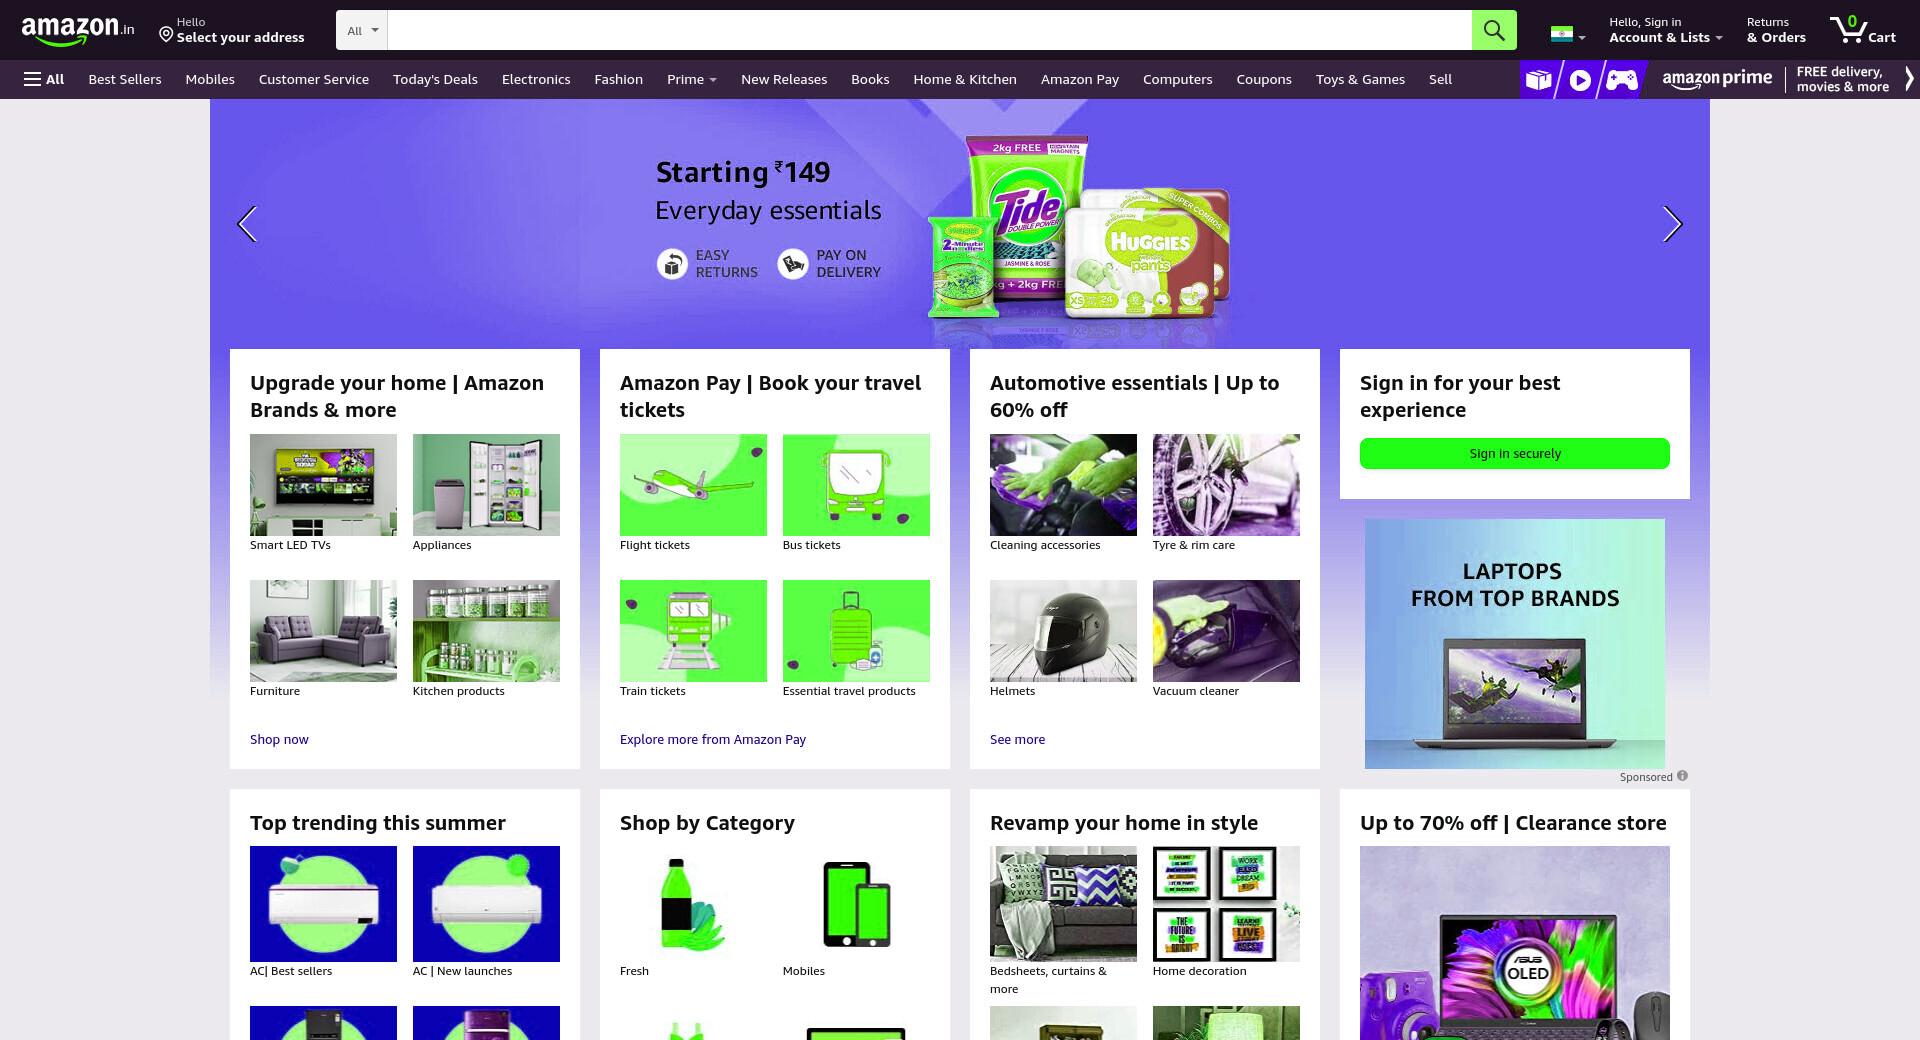Image resolution: width=1920 pixels, height=1040 pixels.
Task: Open Books nav item
Action: point(870,79)
